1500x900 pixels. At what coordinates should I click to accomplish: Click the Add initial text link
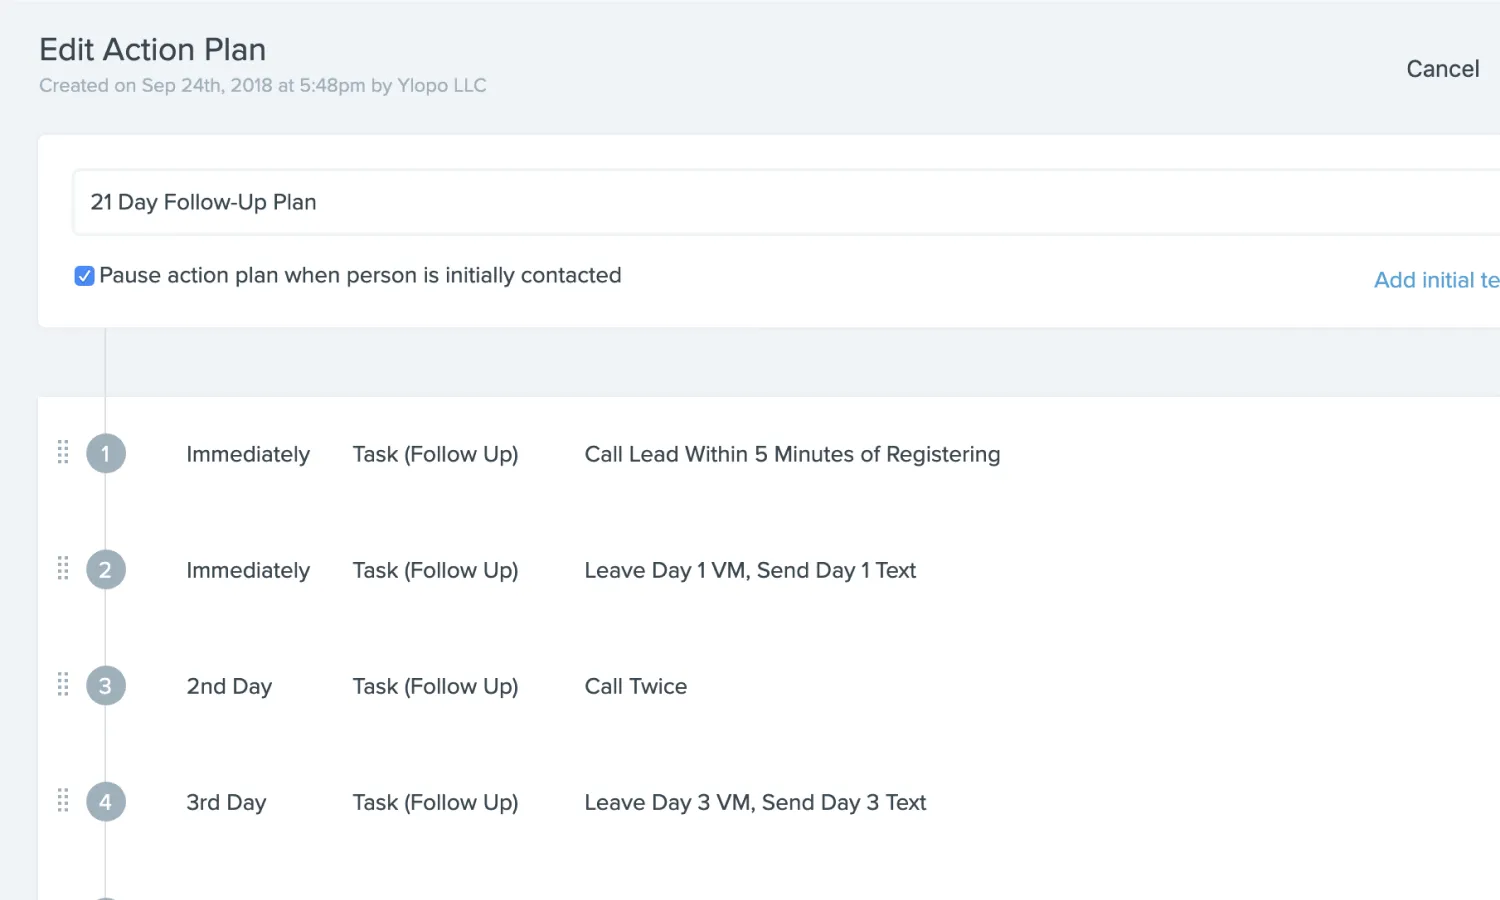point(1435,280)
